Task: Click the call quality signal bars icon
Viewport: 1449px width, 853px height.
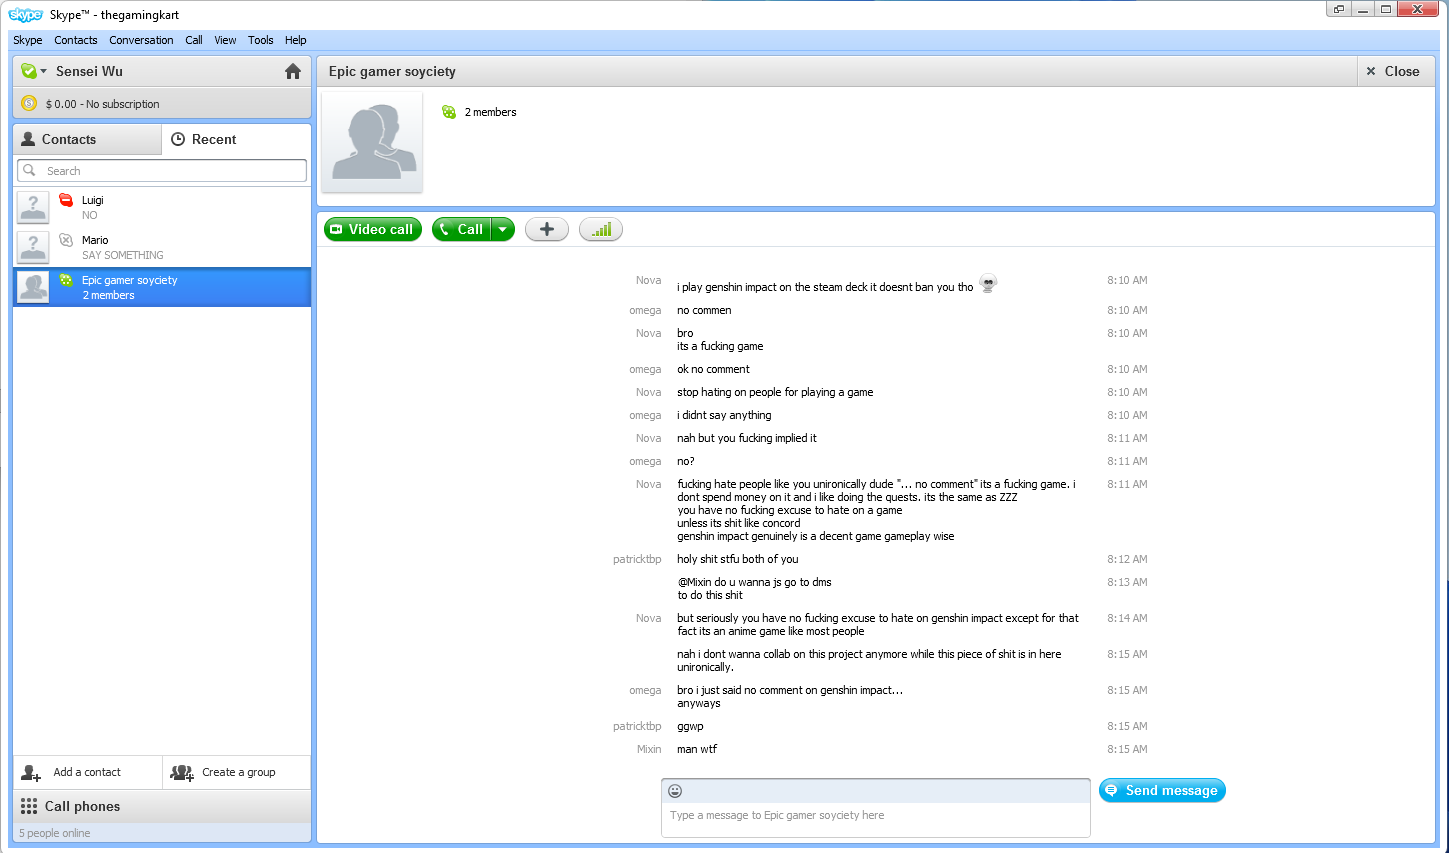Action: click(x=601, y=230)
